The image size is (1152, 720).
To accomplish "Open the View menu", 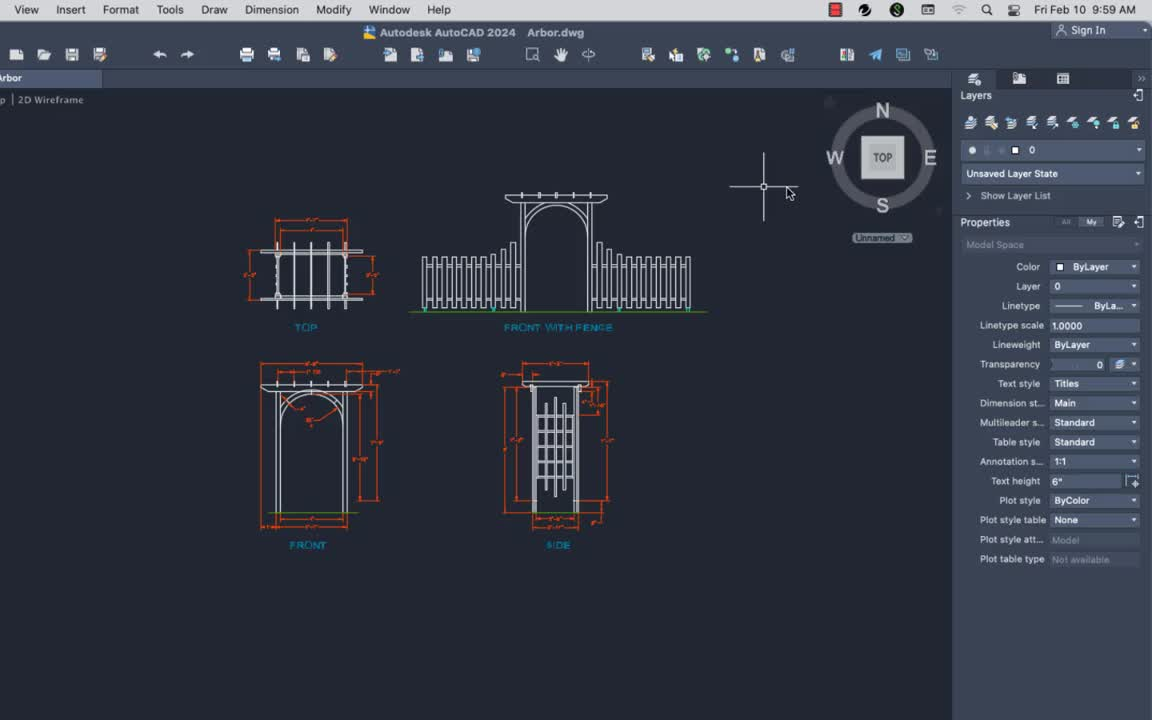I will (26, 10).
